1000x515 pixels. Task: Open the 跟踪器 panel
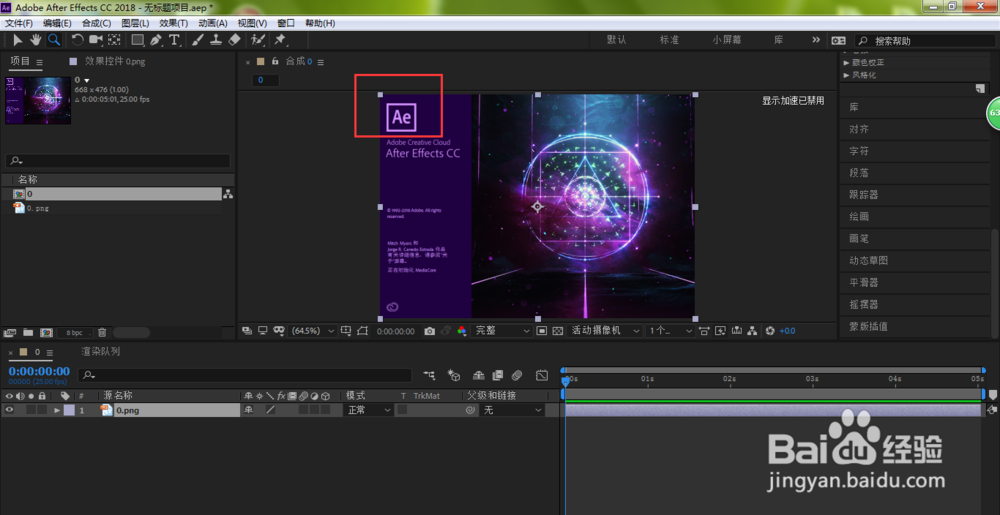[x=864, y=194]
